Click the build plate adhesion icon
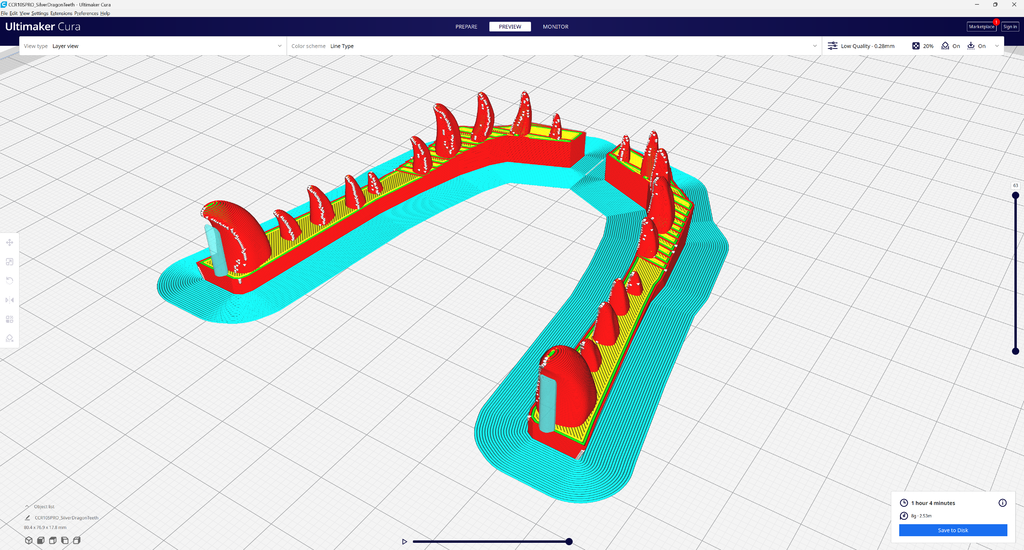 970,46
